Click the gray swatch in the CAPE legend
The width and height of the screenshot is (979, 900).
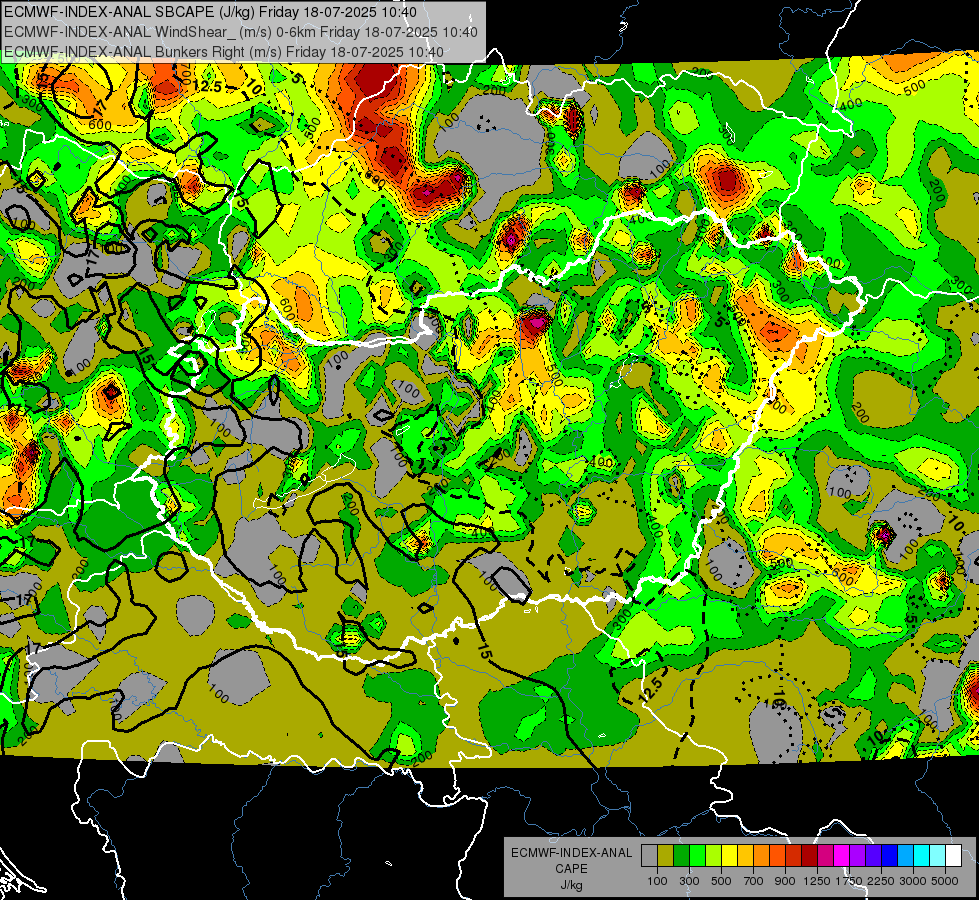pos(649,856)
